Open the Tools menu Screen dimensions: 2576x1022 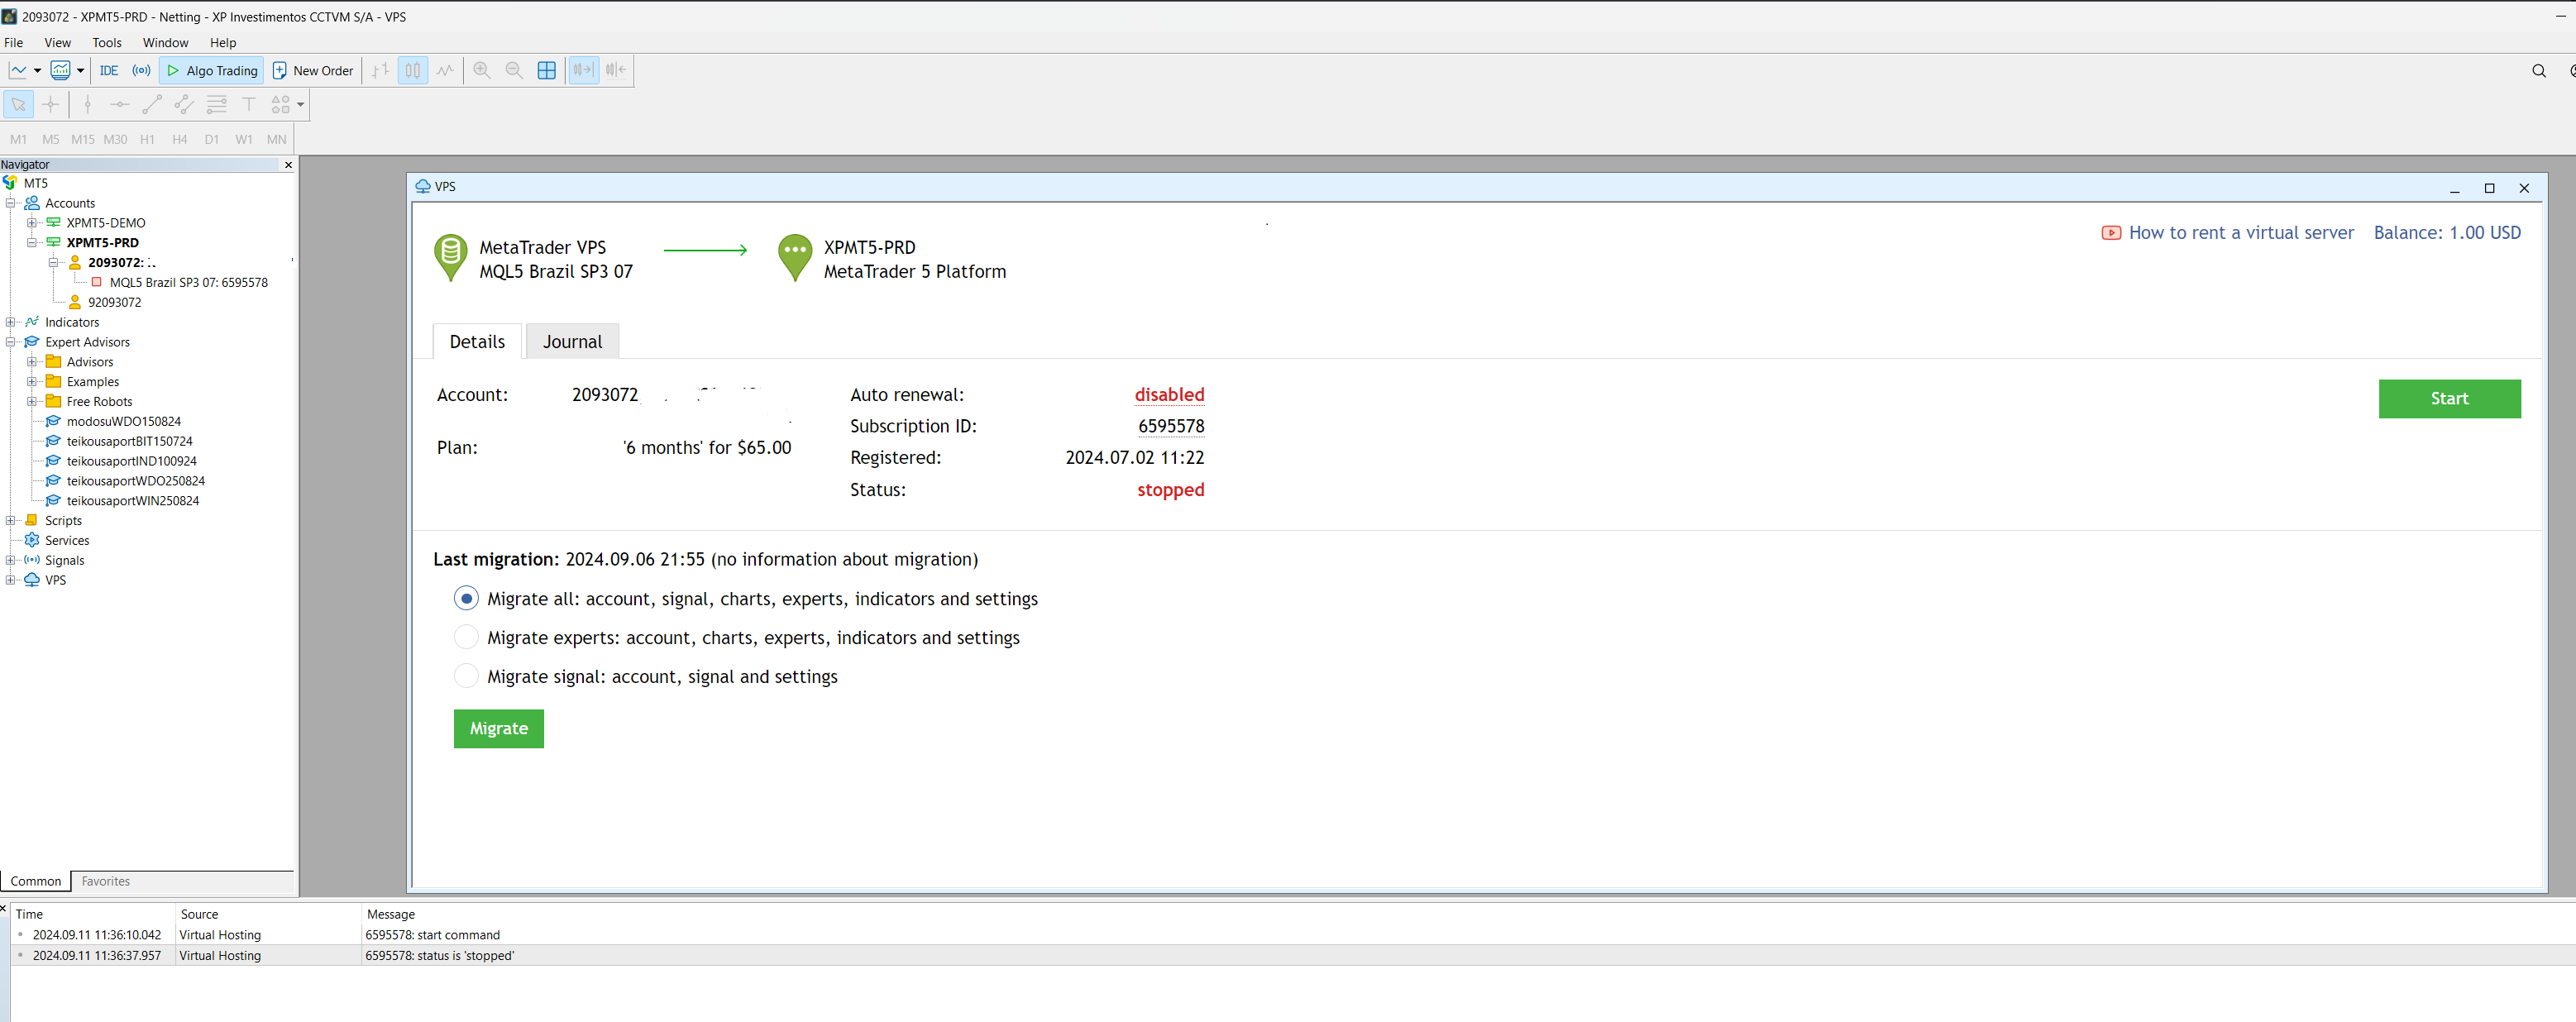pos(107,42)
